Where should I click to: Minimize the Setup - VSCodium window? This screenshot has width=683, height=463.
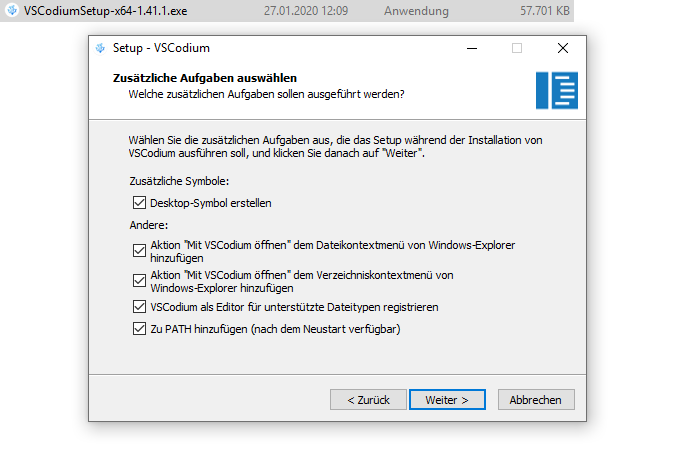[472, 48]
